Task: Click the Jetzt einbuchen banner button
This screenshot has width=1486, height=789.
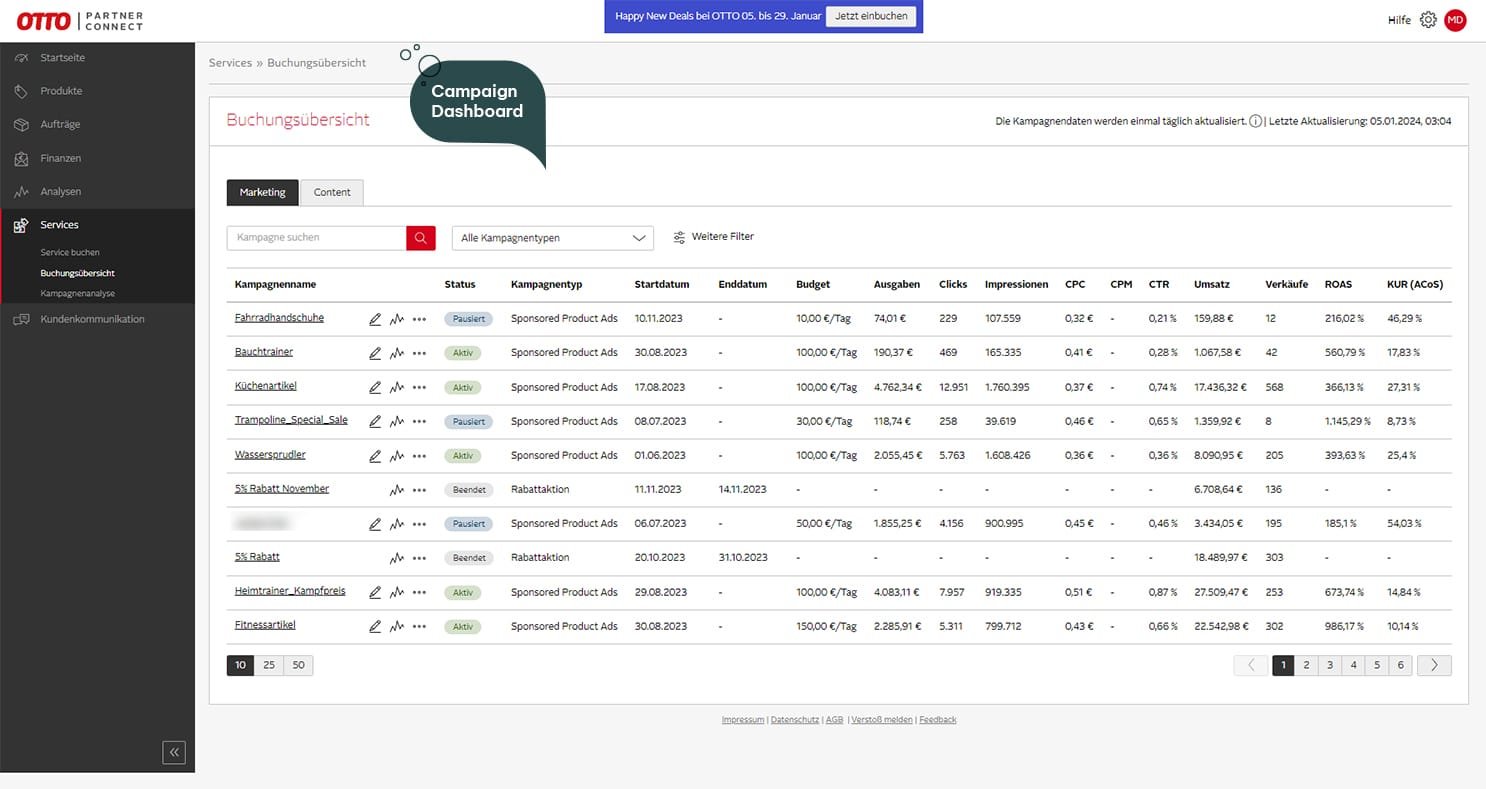Action: coord(870,17)
